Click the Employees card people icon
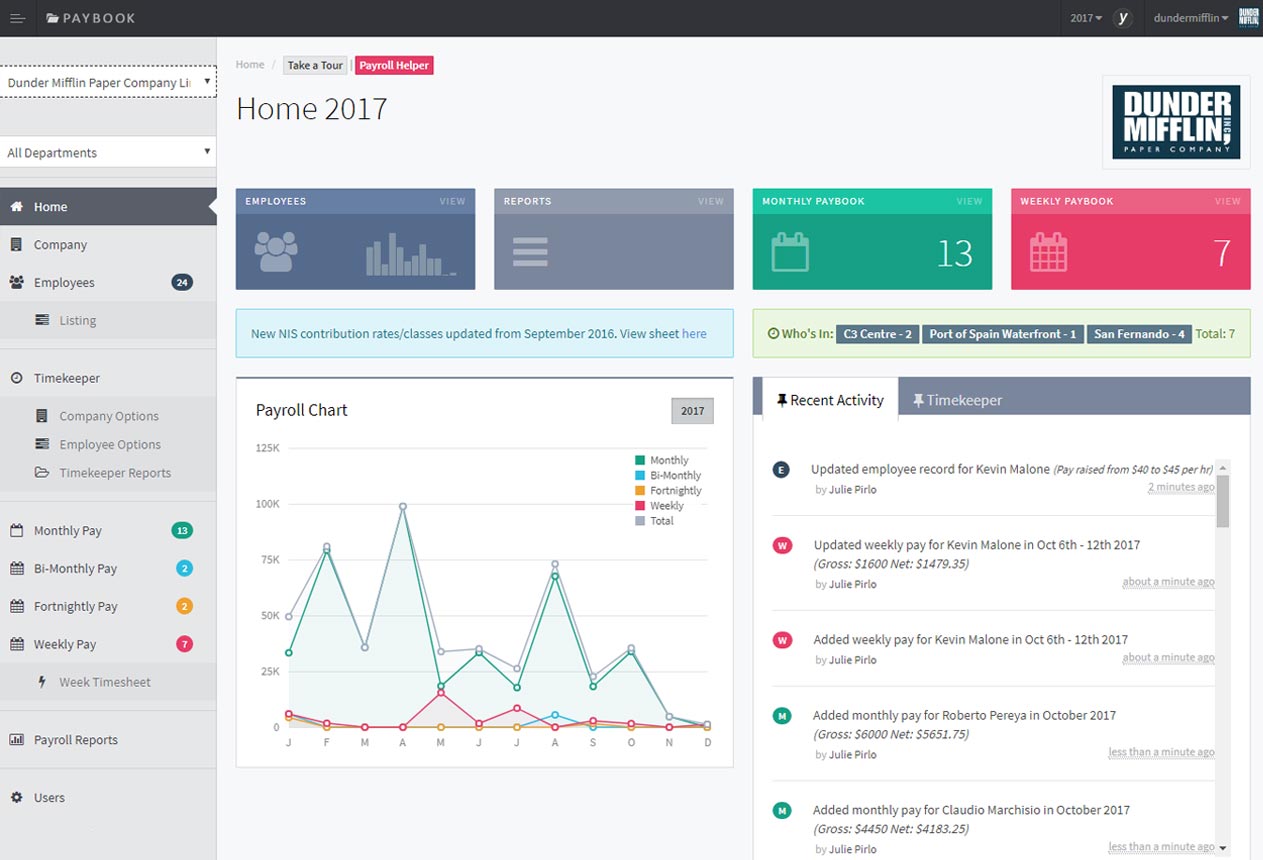The width and height of the screenshot is (1263, 860). [276, 252]
